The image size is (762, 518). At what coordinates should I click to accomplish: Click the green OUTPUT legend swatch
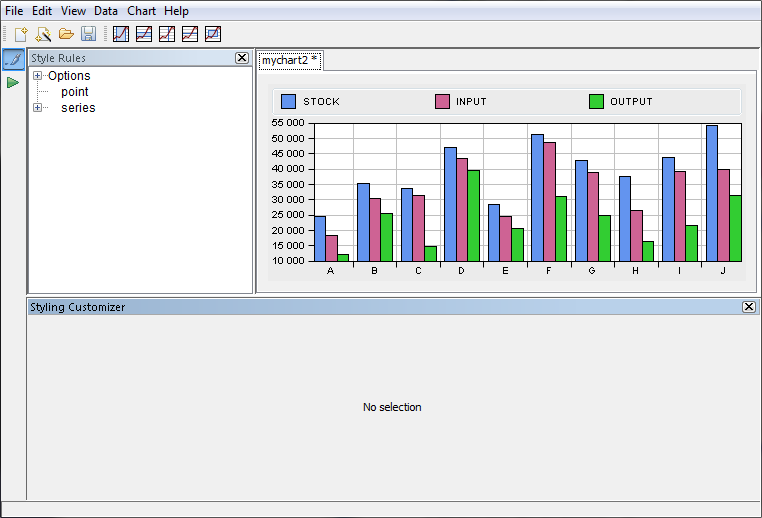tap(597, 101)
